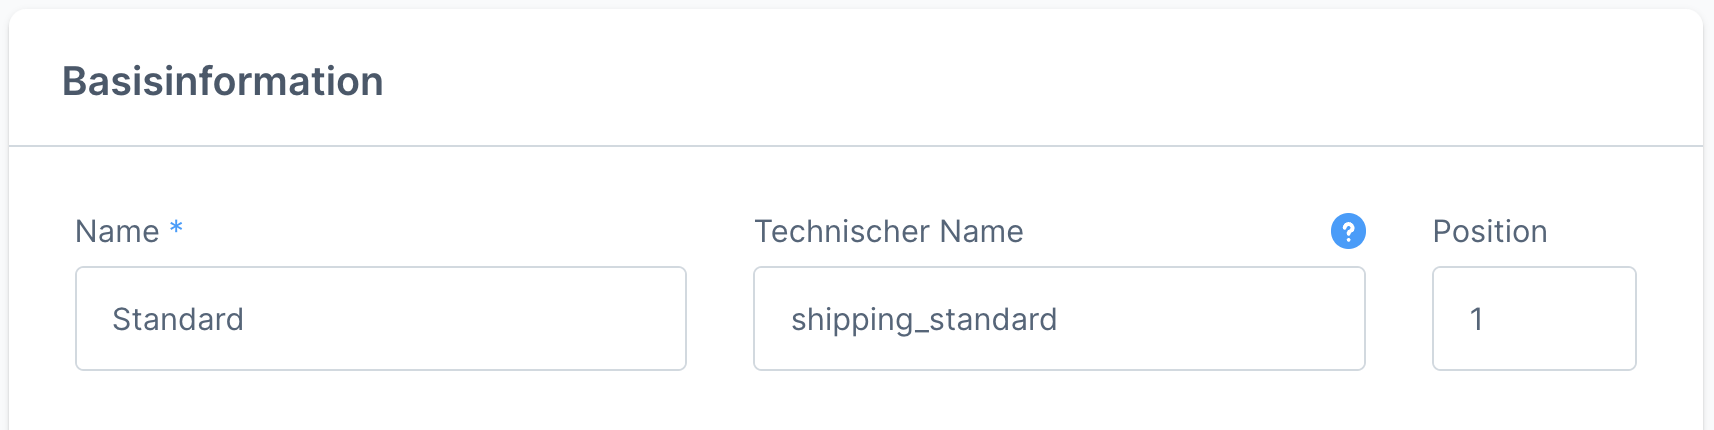Click blank area right of Position value
This screenshot has height=430, width=1714.
click(1570, 319)
